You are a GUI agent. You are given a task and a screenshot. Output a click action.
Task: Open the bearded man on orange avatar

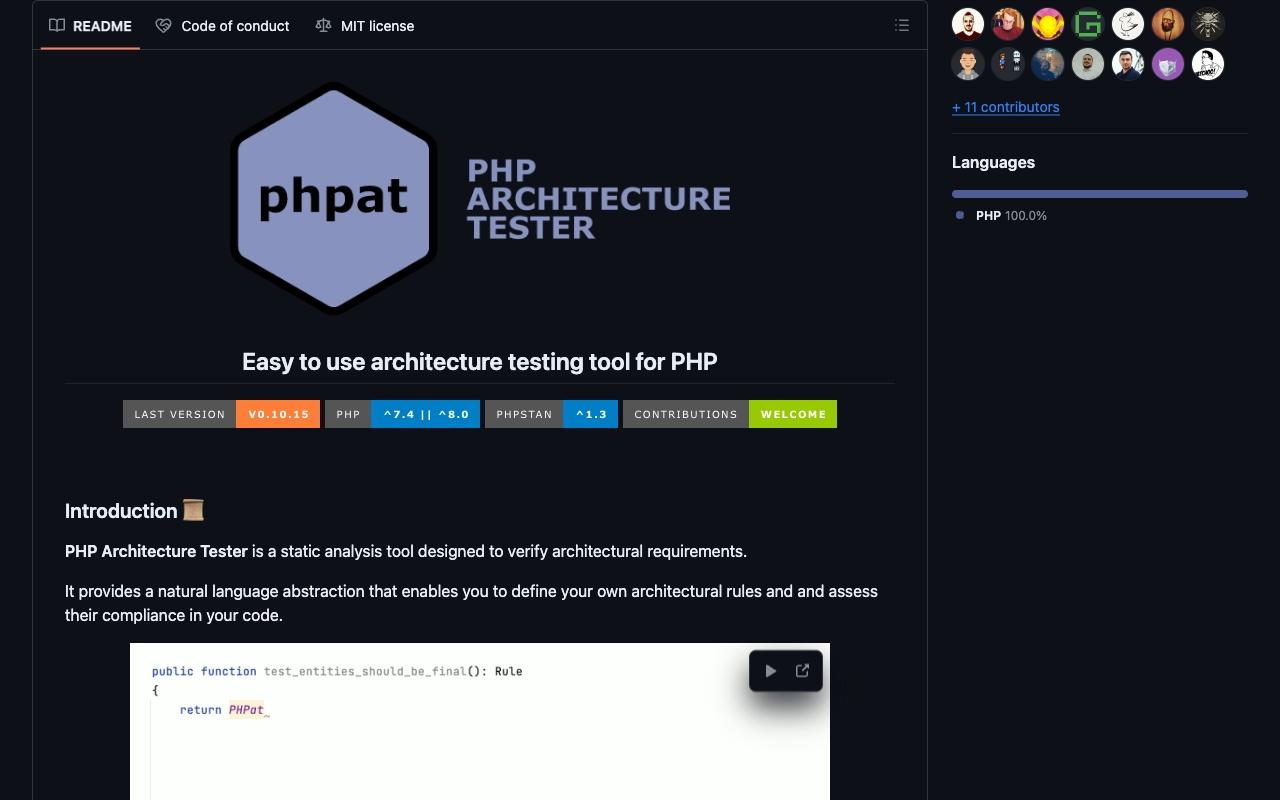pyautogui.click(x=1168, y=24)
